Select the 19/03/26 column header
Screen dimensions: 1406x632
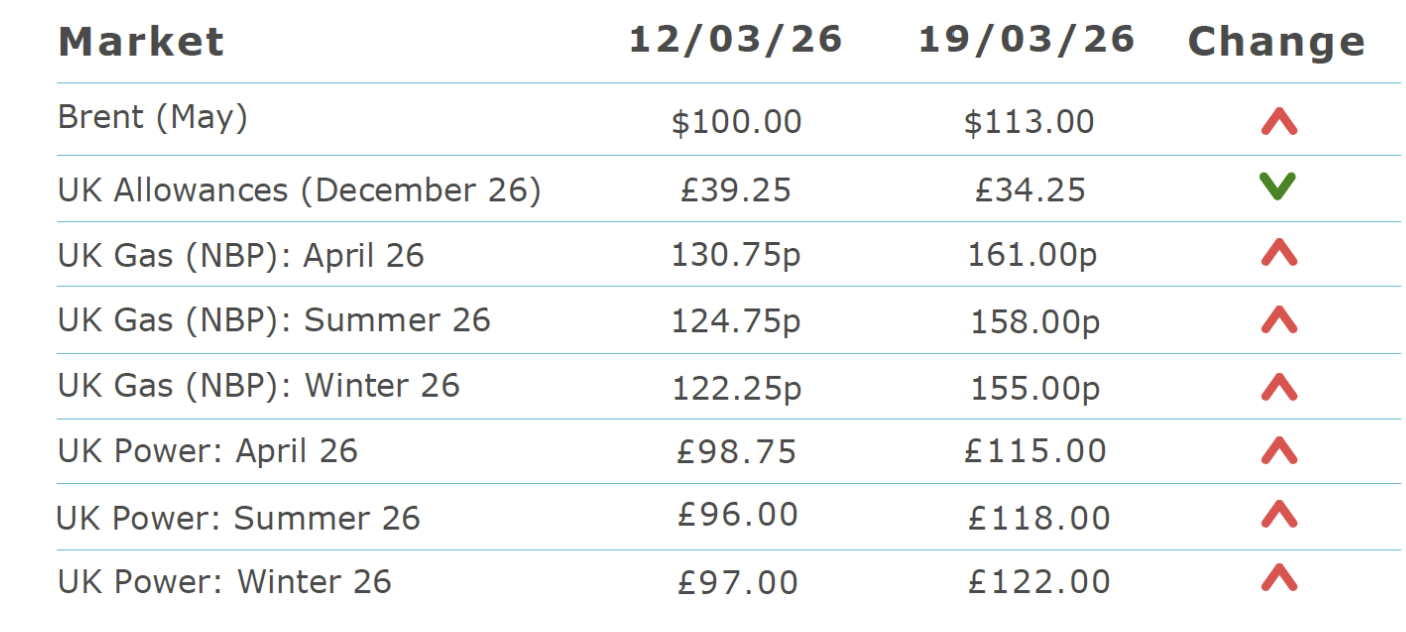pos(1026,40)
